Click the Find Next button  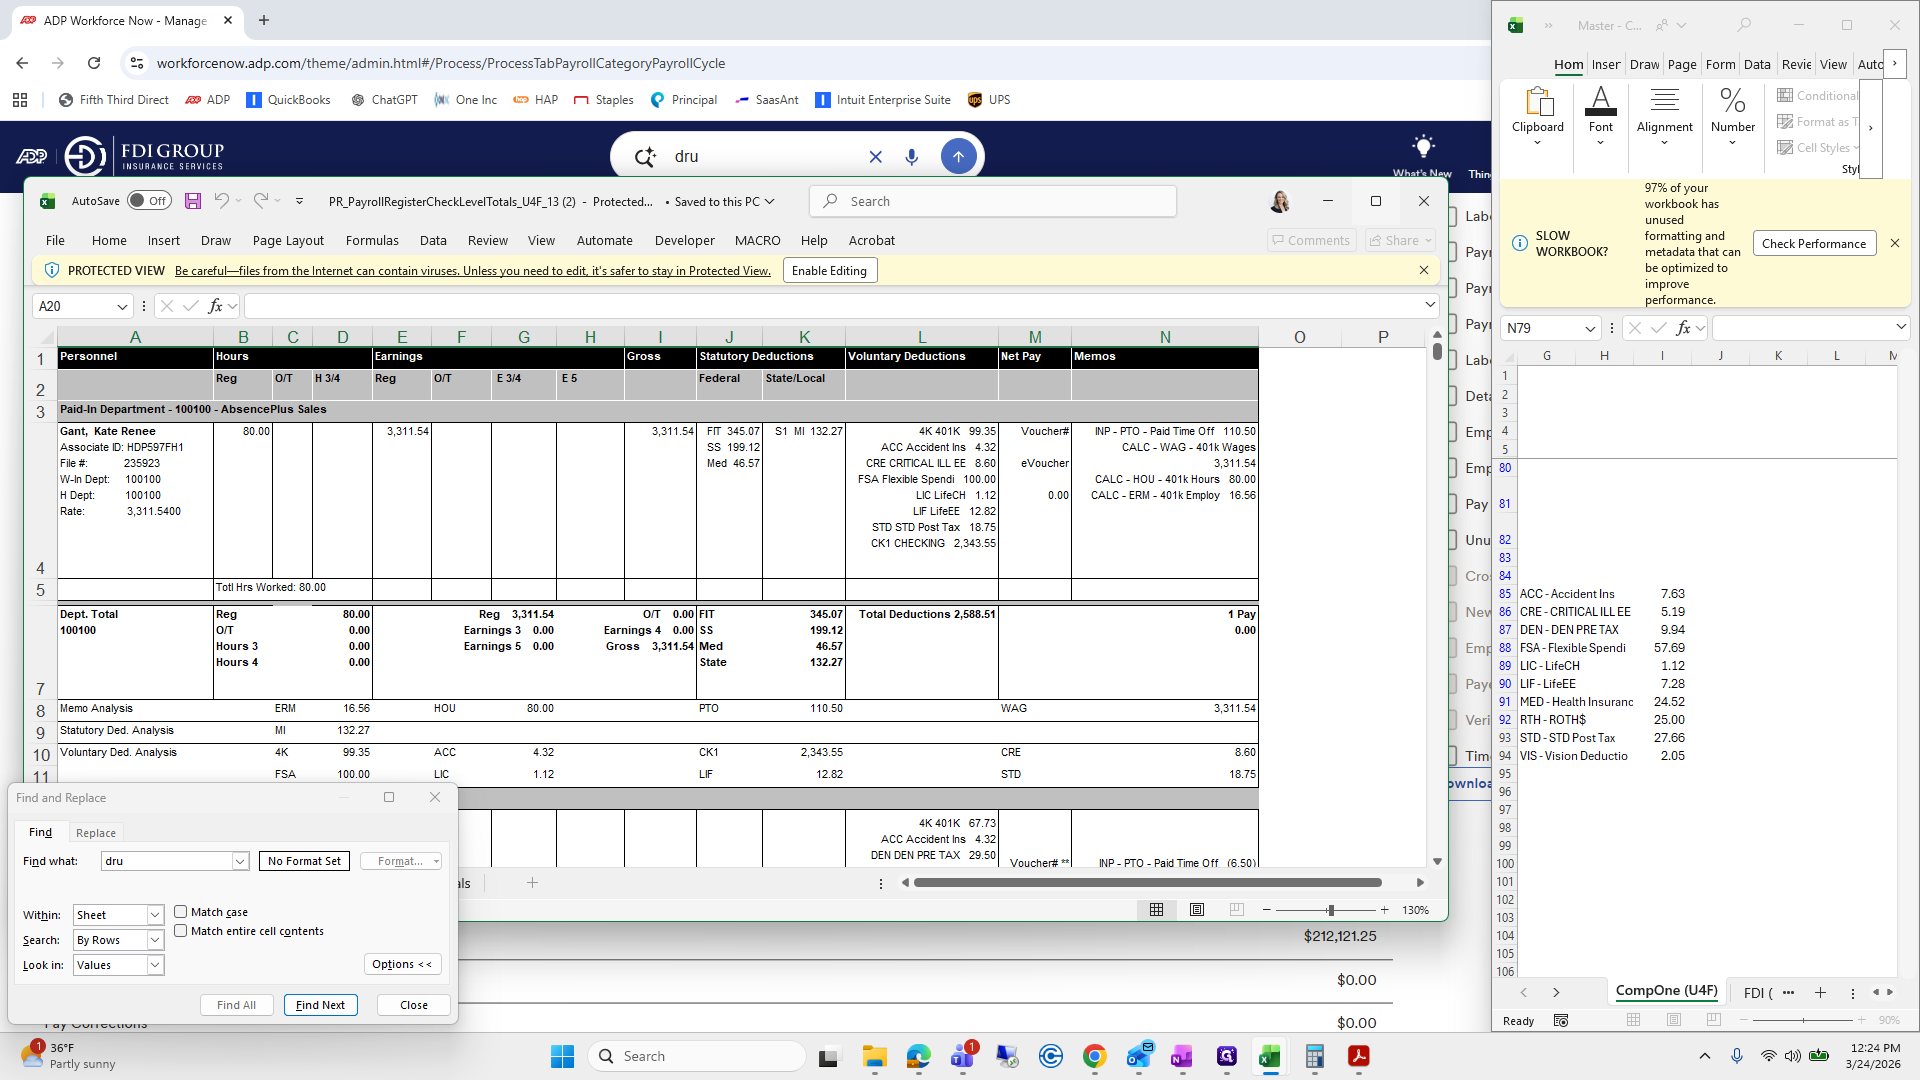320,1005
